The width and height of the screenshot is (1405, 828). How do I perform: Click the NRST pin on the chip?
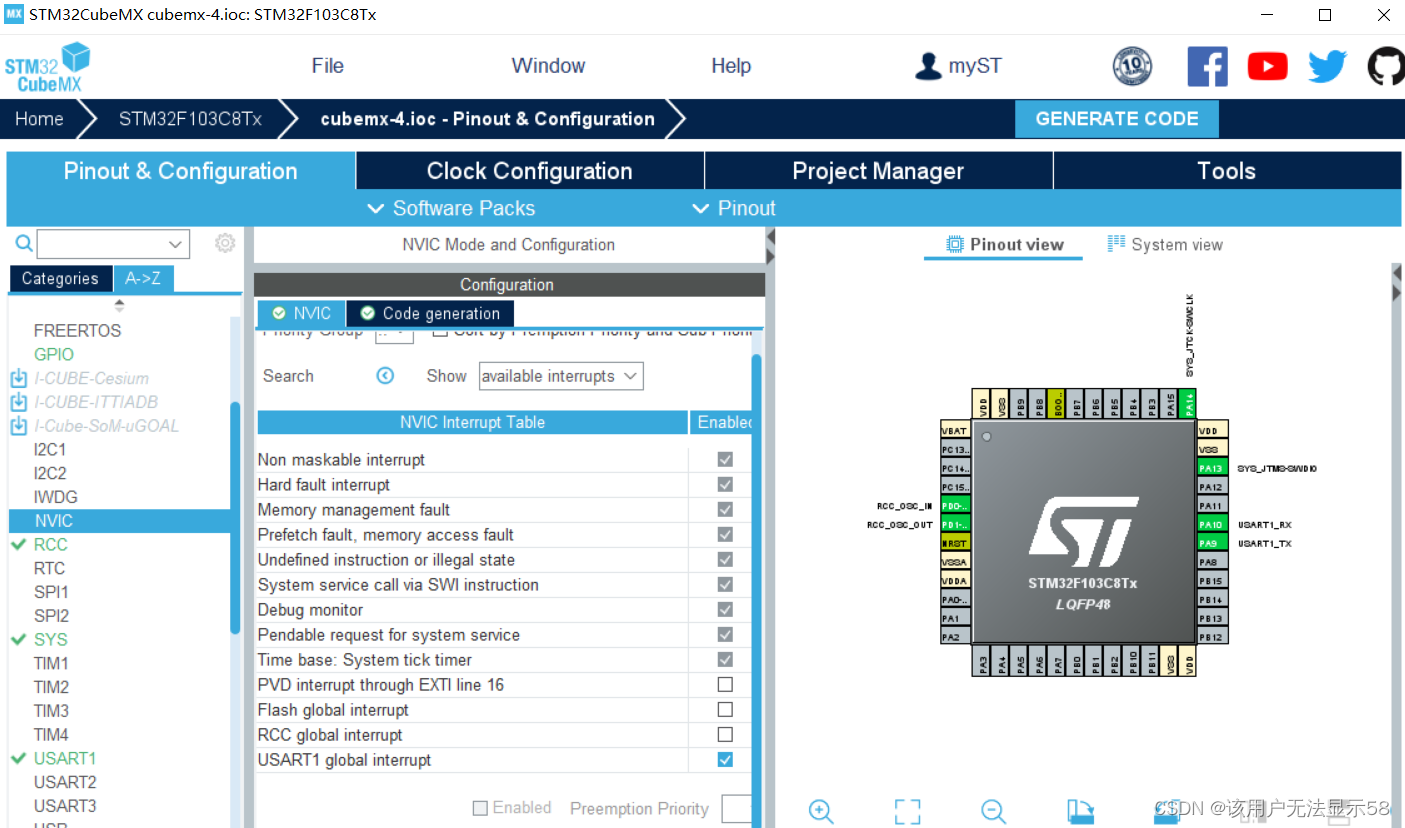tap(955, 543)
